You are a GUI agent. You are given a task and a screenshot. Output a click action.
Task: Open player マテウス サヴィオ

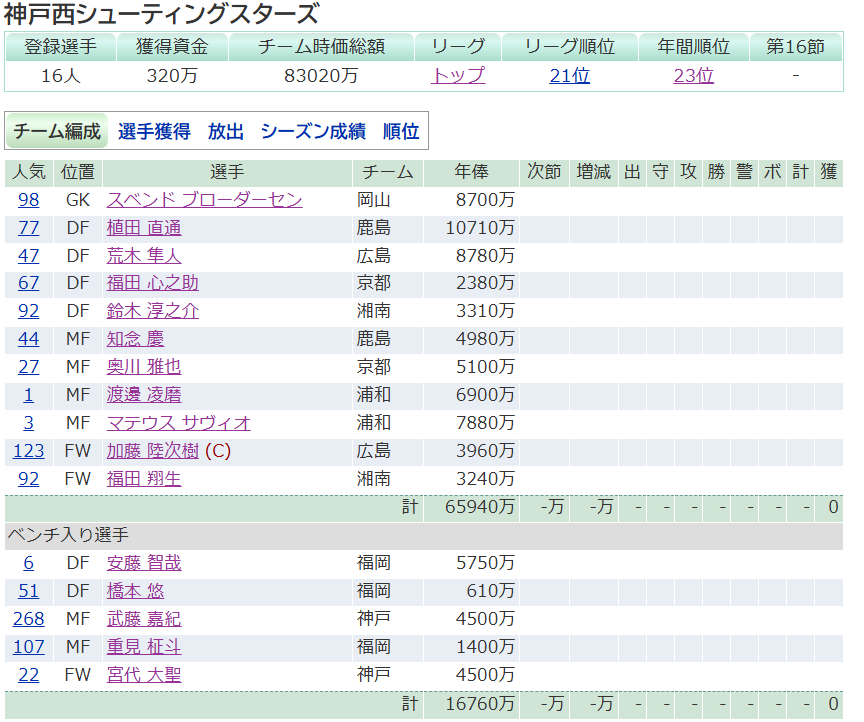tap(179, 423)
